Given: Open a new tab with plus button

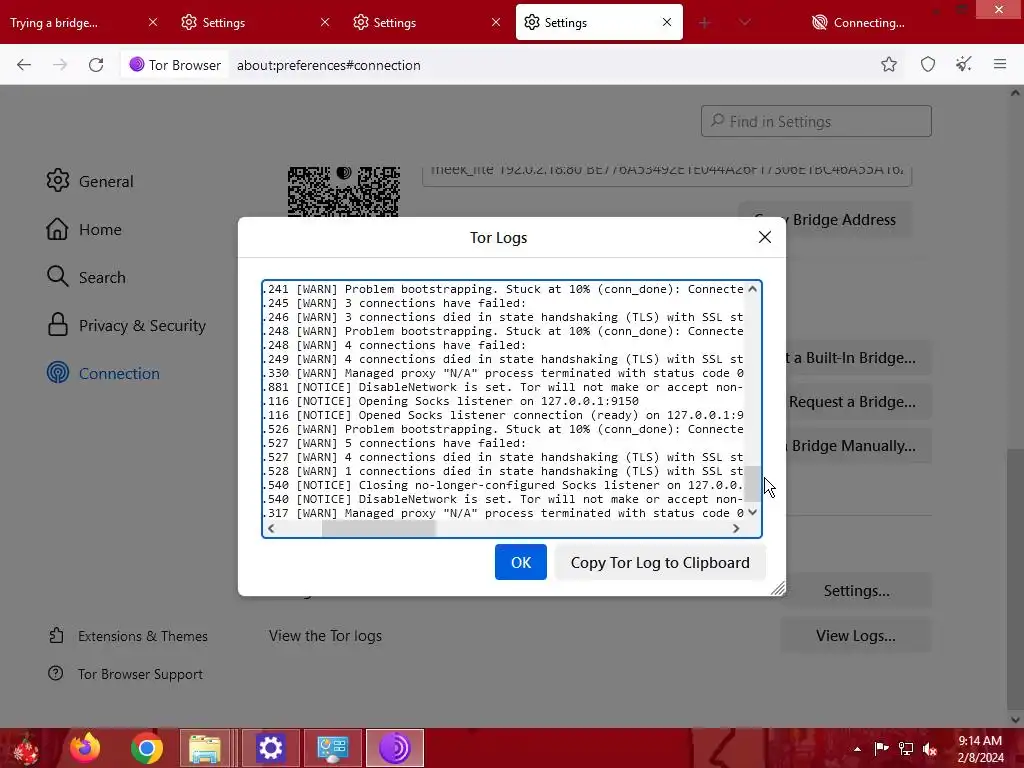Looking at the screenshot, I should click(x=705, y=23).
